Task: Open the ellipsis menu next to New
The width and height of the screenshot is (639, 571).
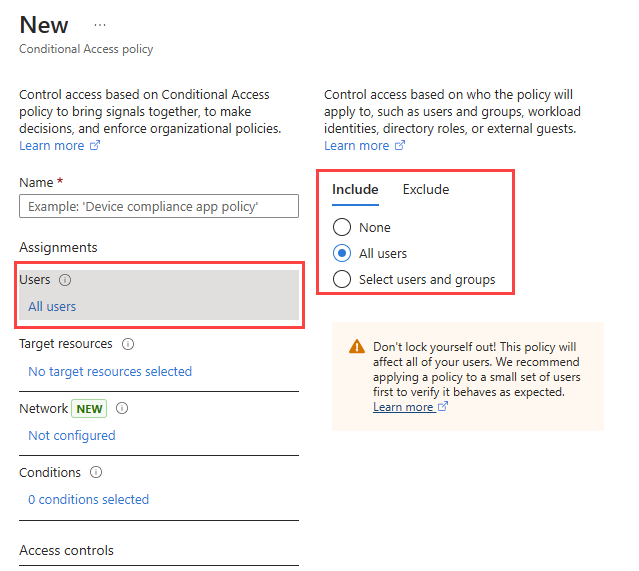Action: (100, 25)
